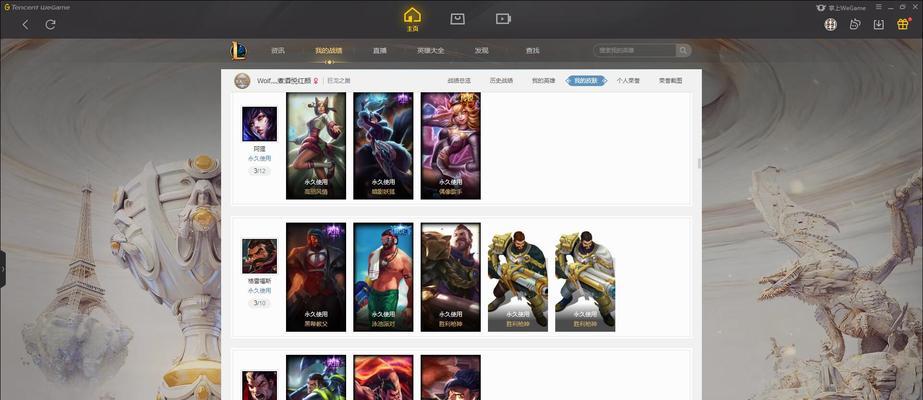Image resolution: width=923 pixels, height=400 pixels.
Task: Select the highlighted 我的皮肤 sub-tab
Action: pos(586,81)
